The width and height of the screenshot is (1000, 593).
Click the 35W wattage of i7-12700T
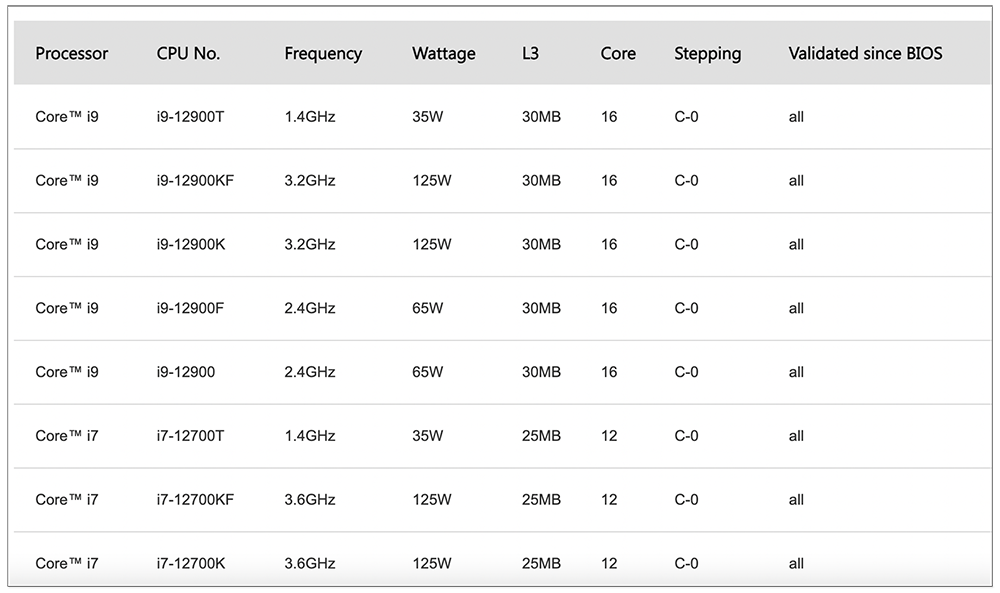[427, 436]
